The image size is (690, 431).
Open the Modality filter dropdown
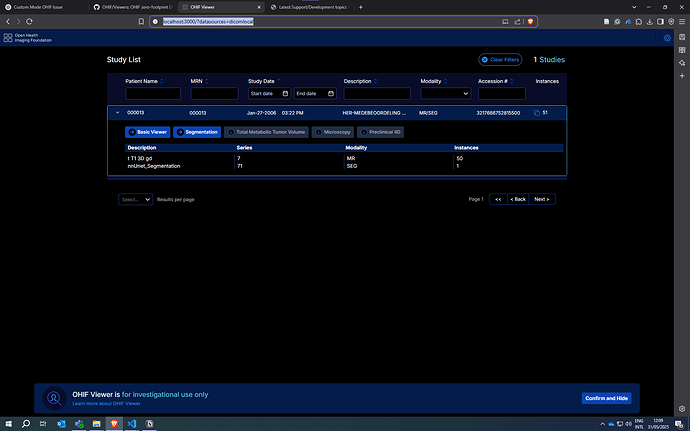[445, 93]
